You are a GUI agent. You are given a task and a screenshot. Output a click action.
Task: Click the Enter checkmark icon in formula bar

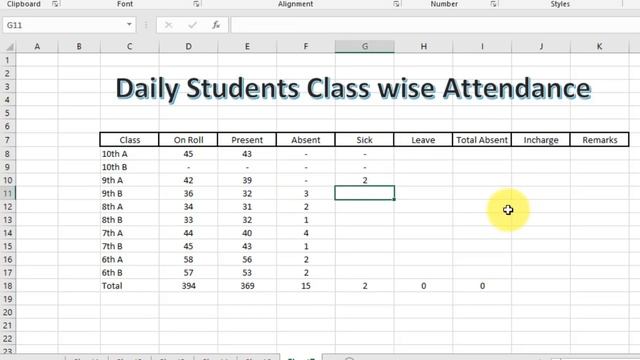click(192, 25)
